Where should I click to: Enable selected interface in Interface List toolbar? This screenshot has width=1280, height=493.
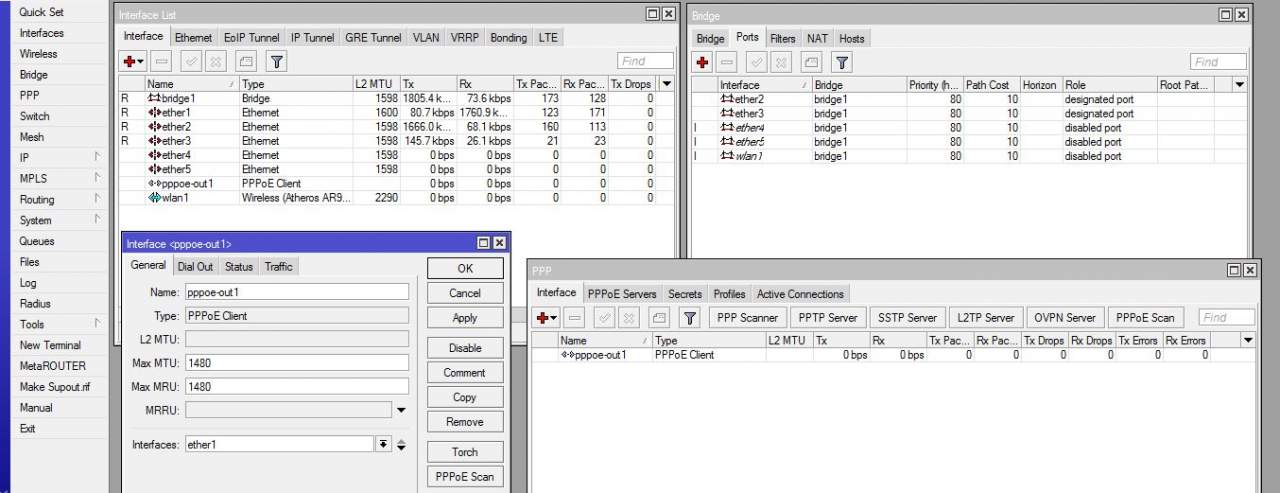(193, 61)
